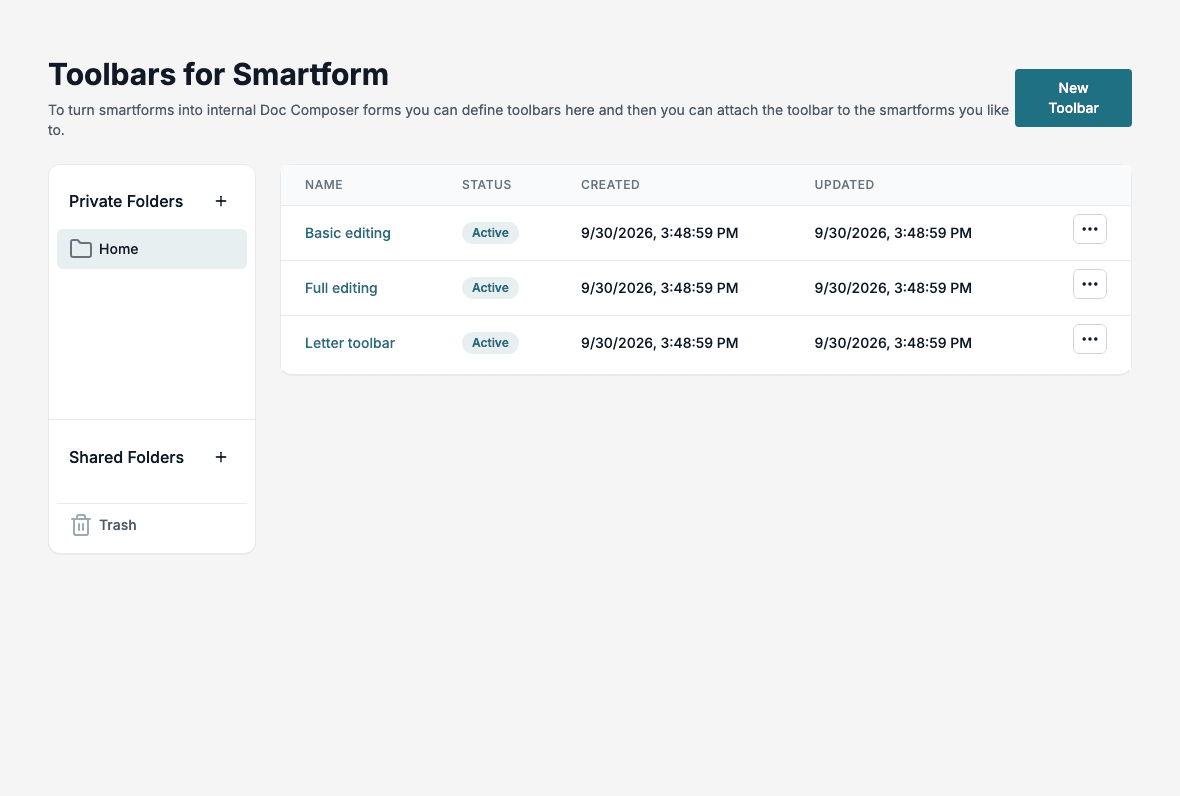Click the CREATED column header

point(610,185)
